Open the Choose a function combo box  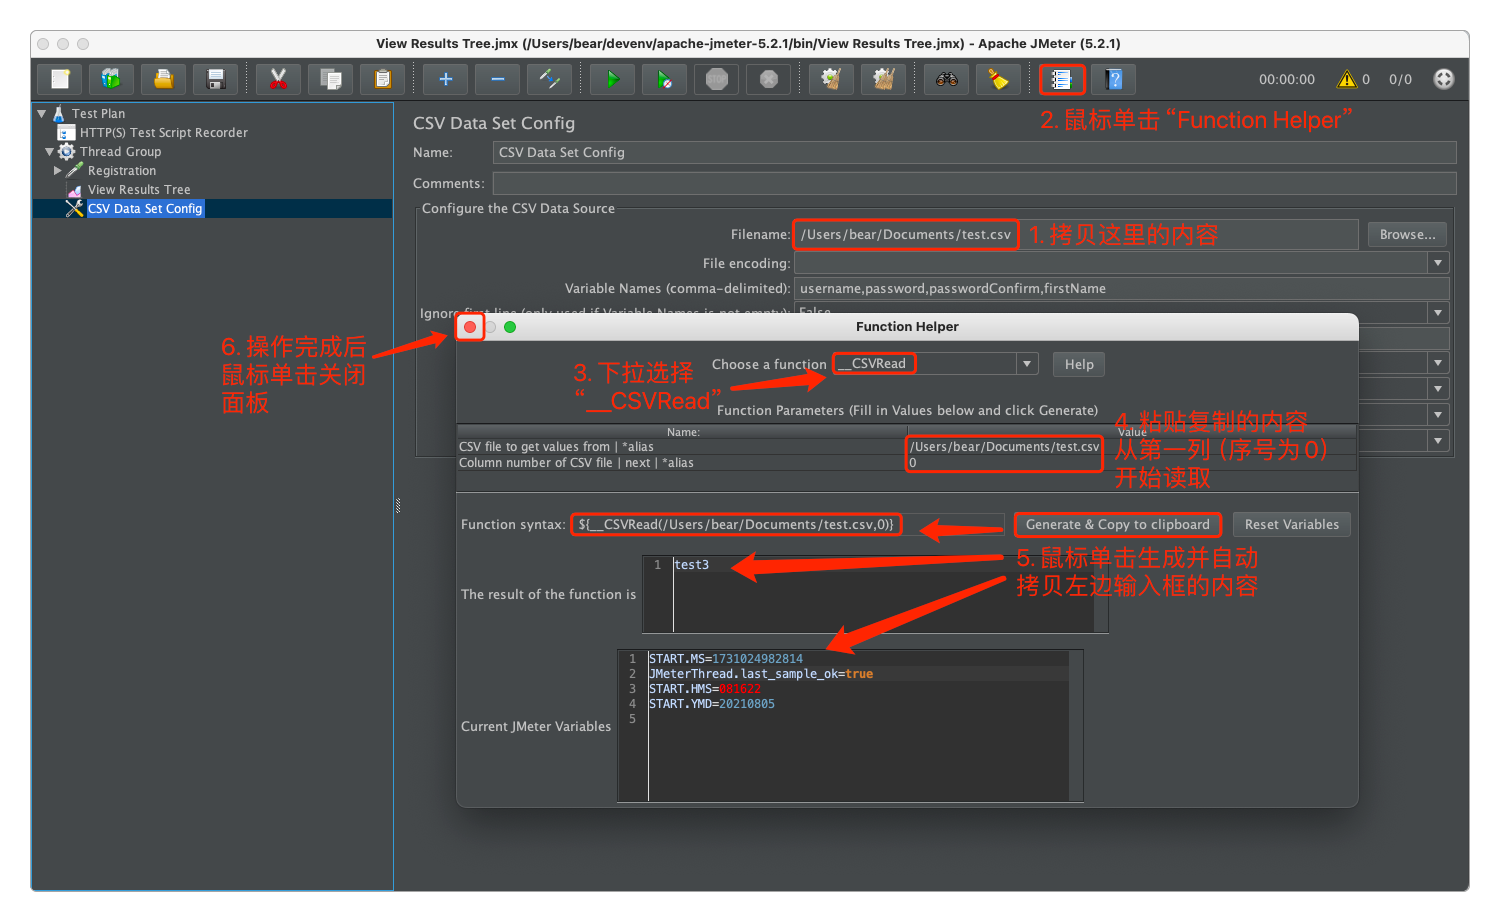936,364
